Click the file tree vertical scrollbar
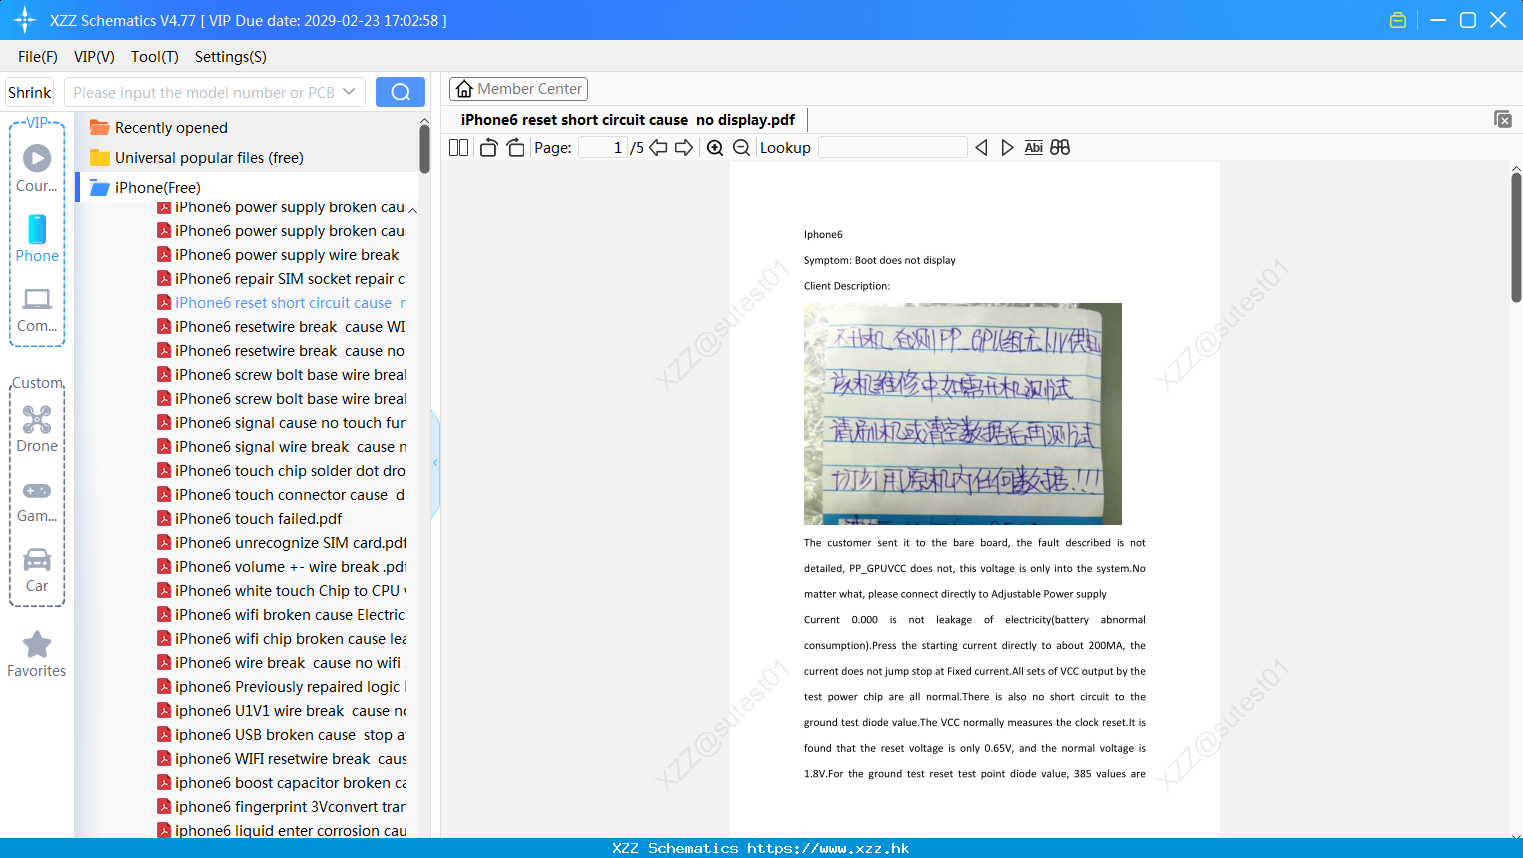The image size is (1523, 858). click(x=424, y=150)
